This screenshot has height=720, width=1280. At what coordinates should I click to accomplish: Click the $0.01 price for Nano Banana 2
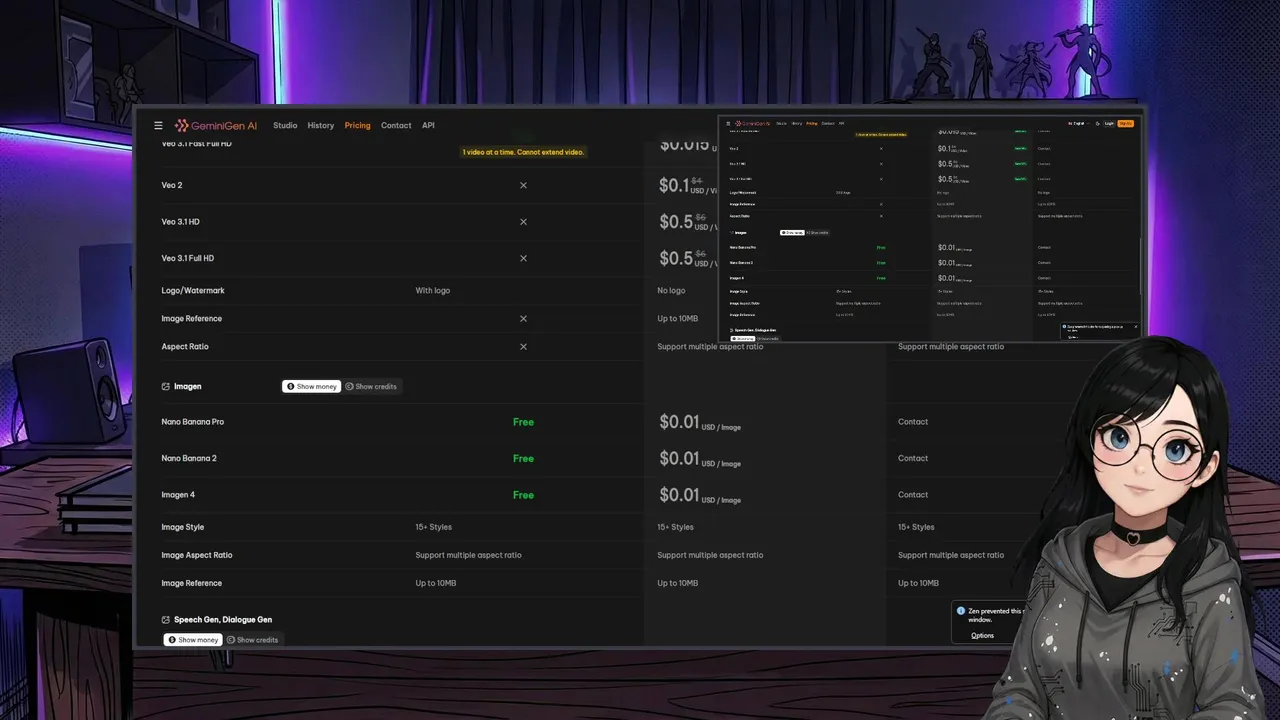[679, 458]
